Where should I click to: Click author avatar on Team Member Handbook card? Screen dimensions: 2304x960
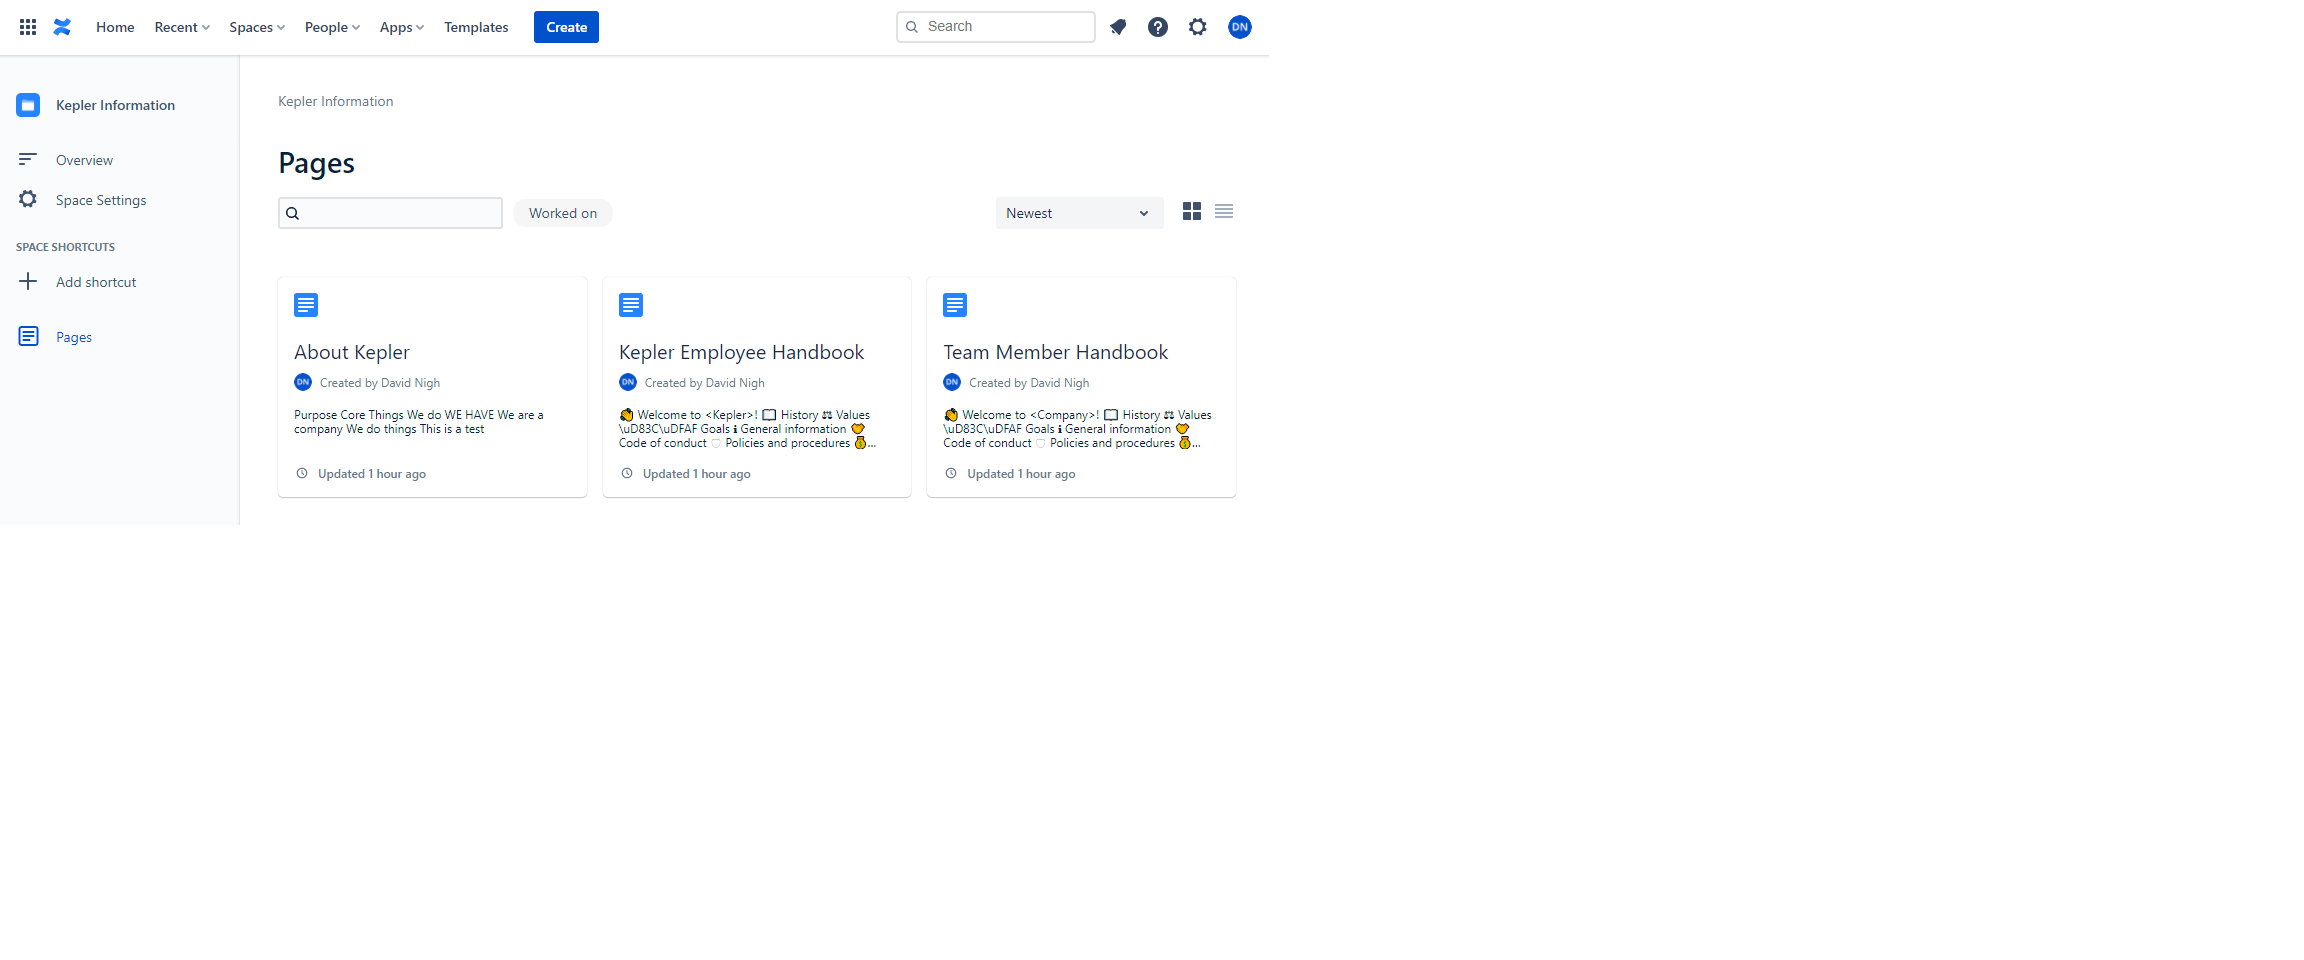pos(952,382)
